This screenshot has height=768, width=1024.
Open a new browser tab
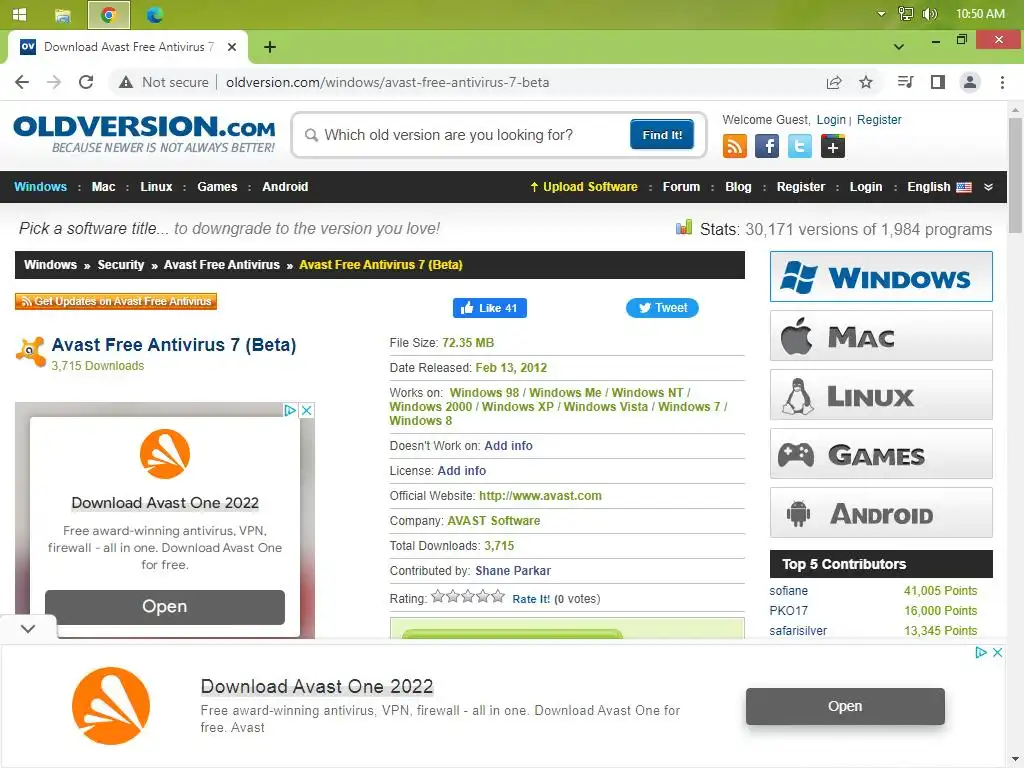click(x=270, y=47)
